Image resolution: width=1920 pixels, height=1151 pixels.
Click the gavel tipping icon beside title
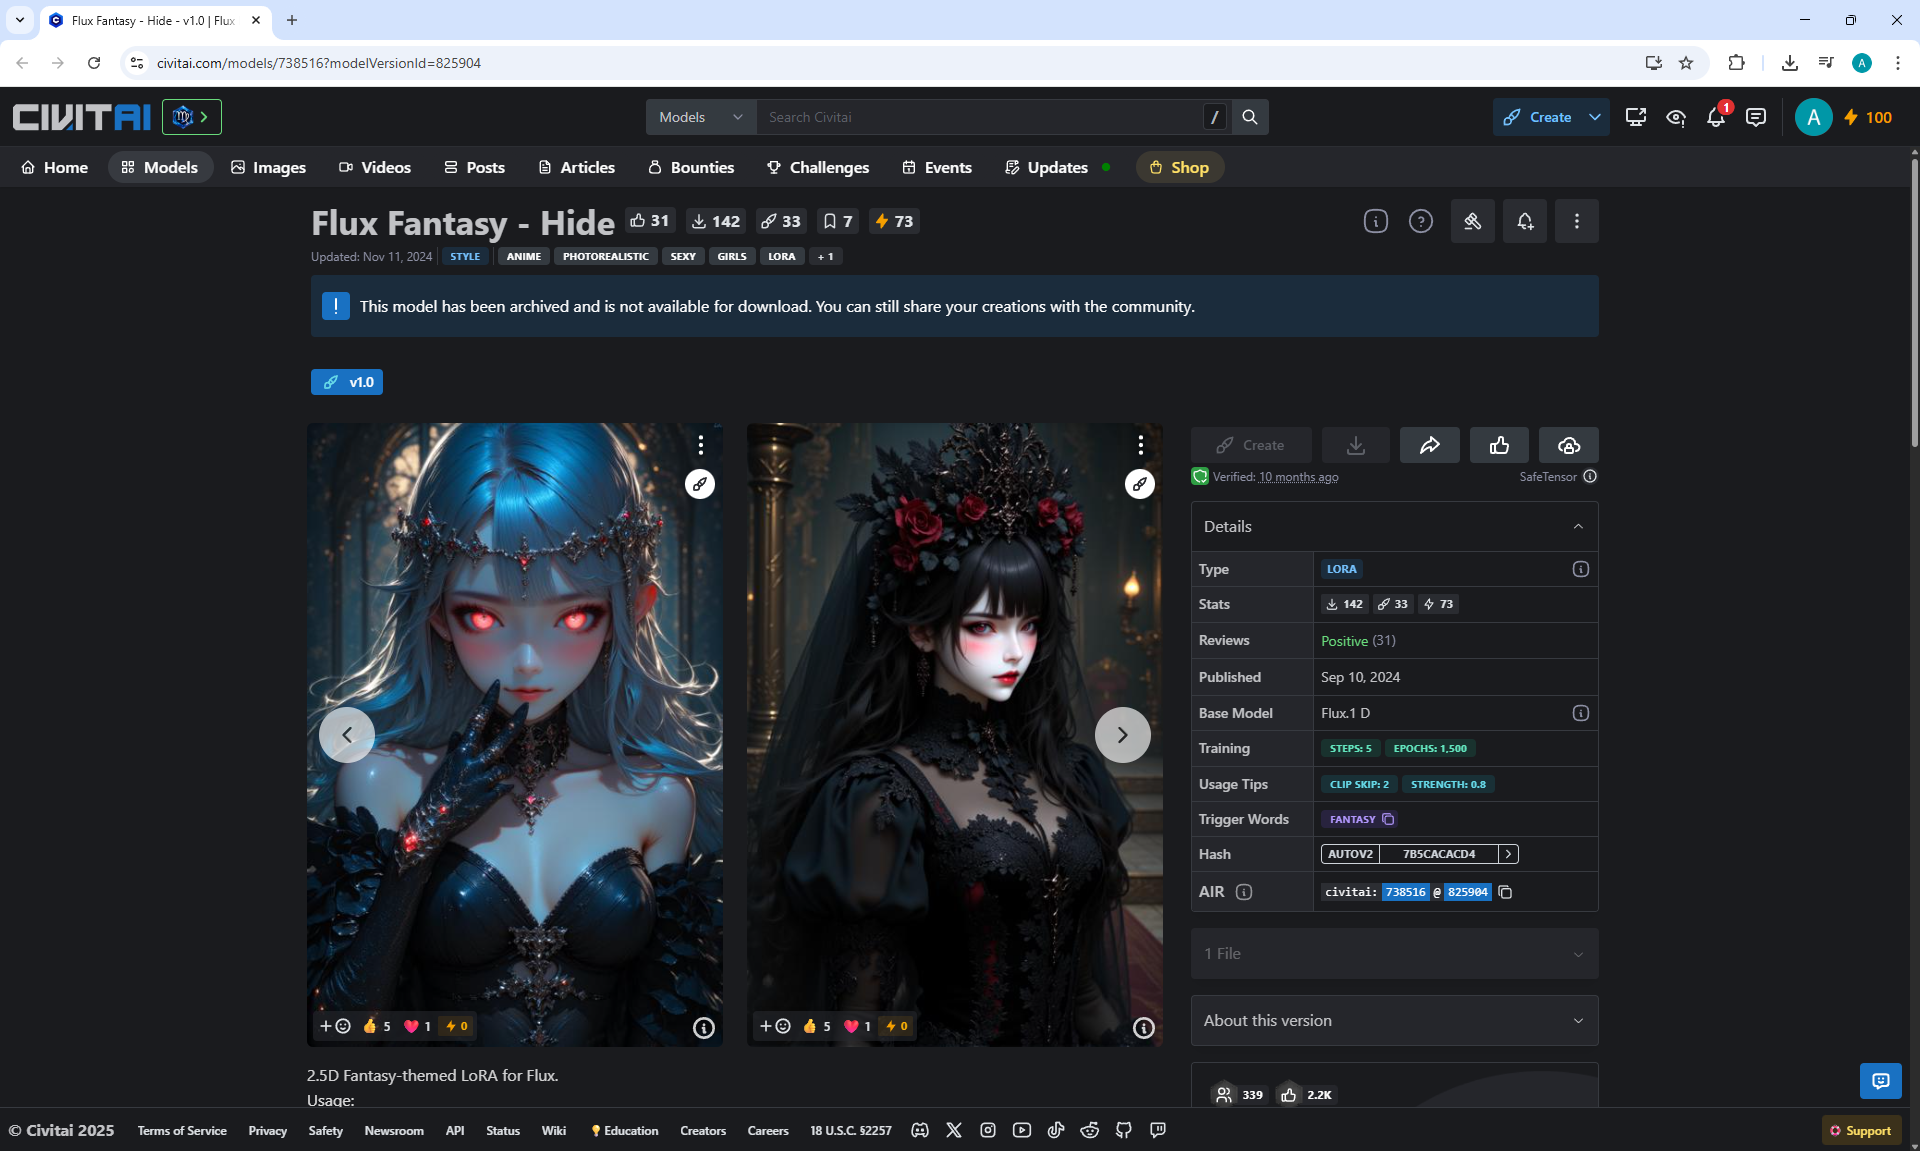pyautogui.click(x=1472, y=221)
